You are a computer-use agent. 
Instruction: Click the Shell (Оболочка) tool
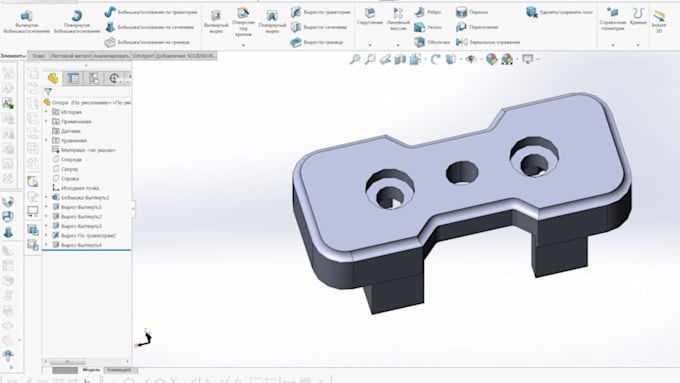(432, 43)
